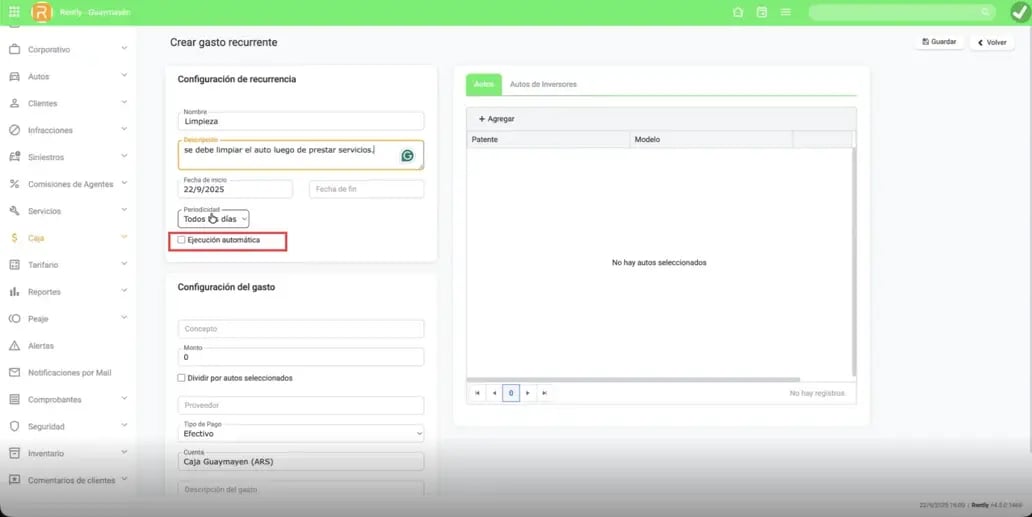
Task: Open the Tipo de Pago dropdown
Action: pyautogui.click(x=300, y=433)
